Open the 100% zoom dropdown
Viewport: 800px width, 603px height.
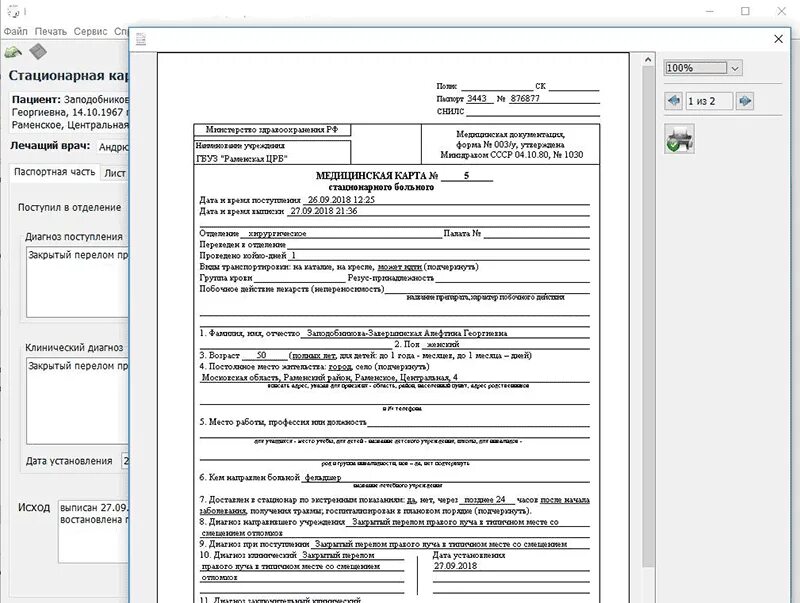coord(735,68)
